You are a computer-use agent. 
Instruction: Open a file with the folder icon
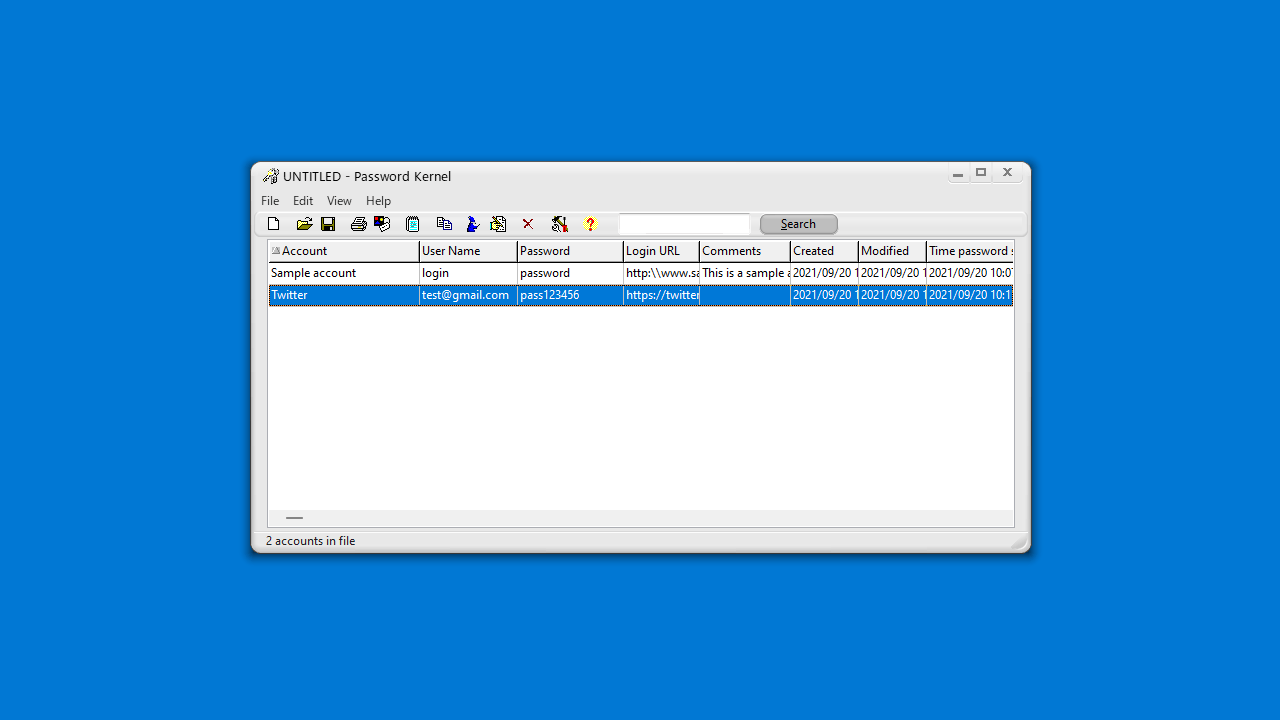point(304,224)
